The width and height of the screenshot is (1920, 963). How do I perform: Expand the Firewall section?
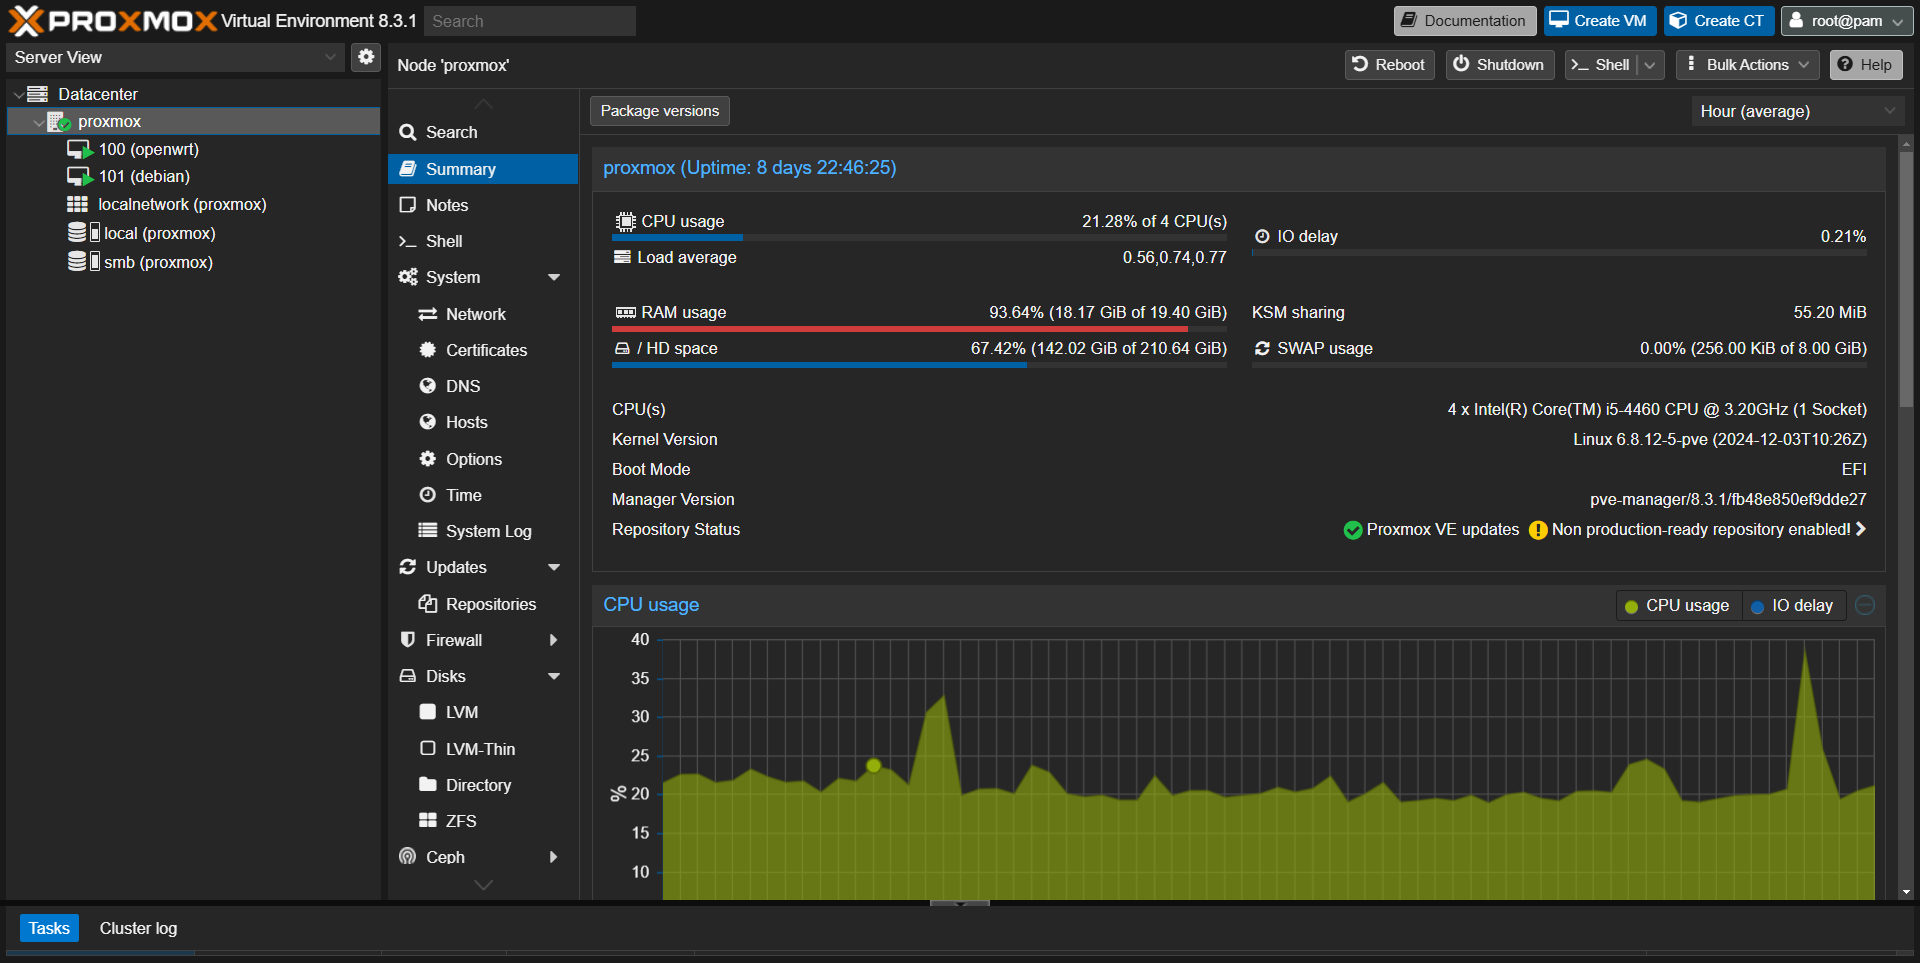tap(554, 639)
